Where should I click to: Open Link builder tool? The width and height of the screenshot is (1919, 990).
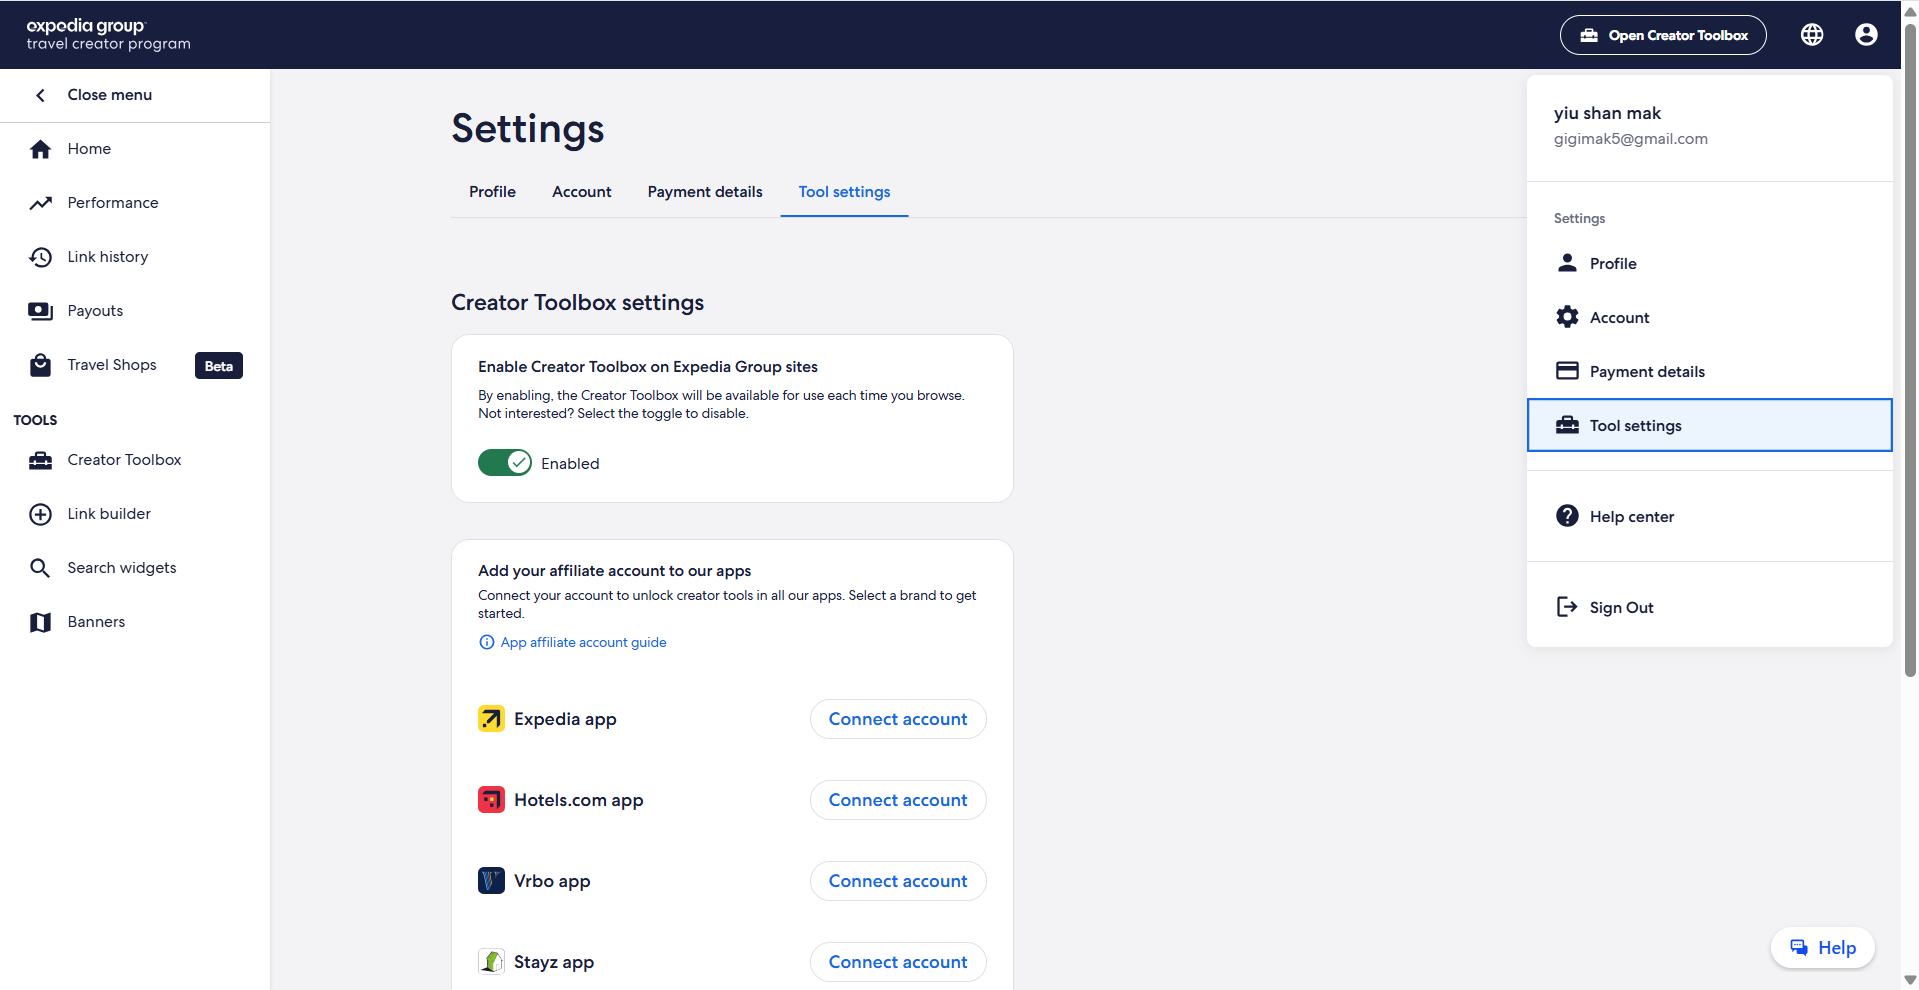click(x=109, y=514)
